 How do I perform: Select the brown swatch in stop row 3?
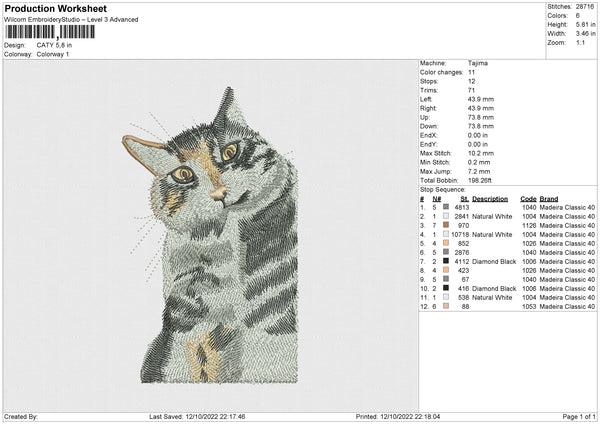click(x=446, y=225)
